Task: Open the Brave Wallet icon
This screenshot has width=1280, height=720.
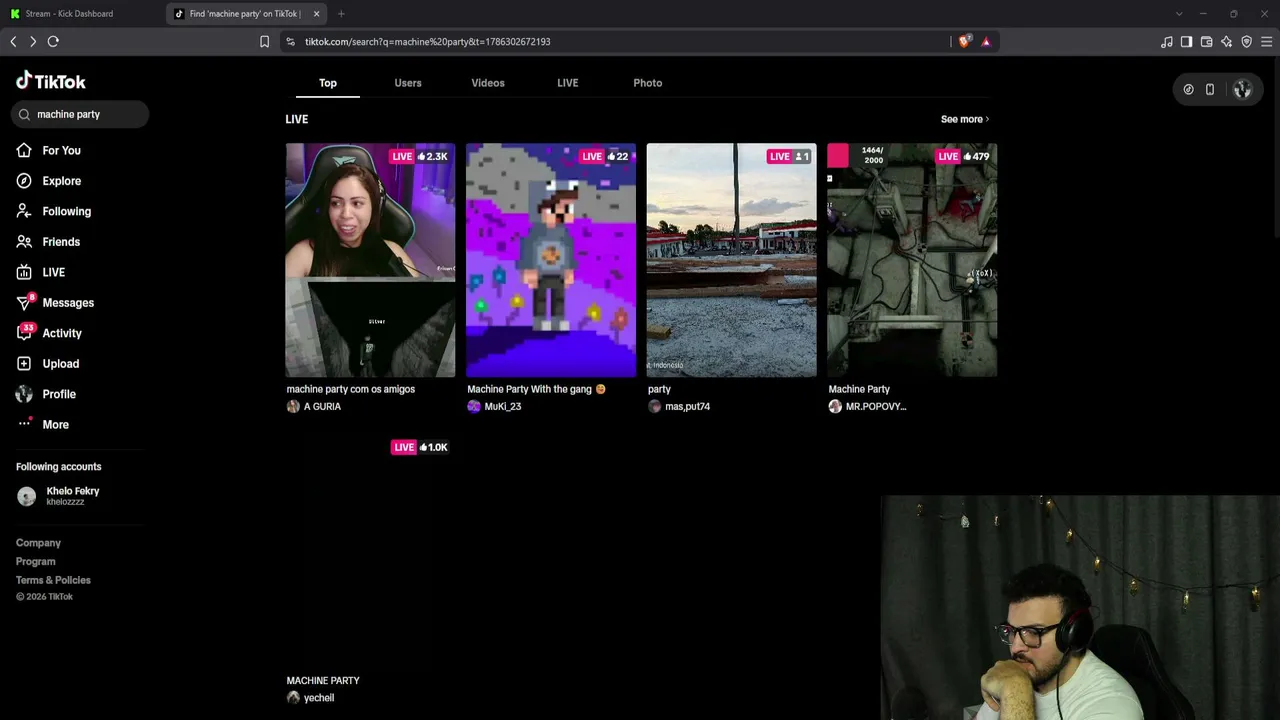Action: pyautogui.click(x=1206, y=41)
